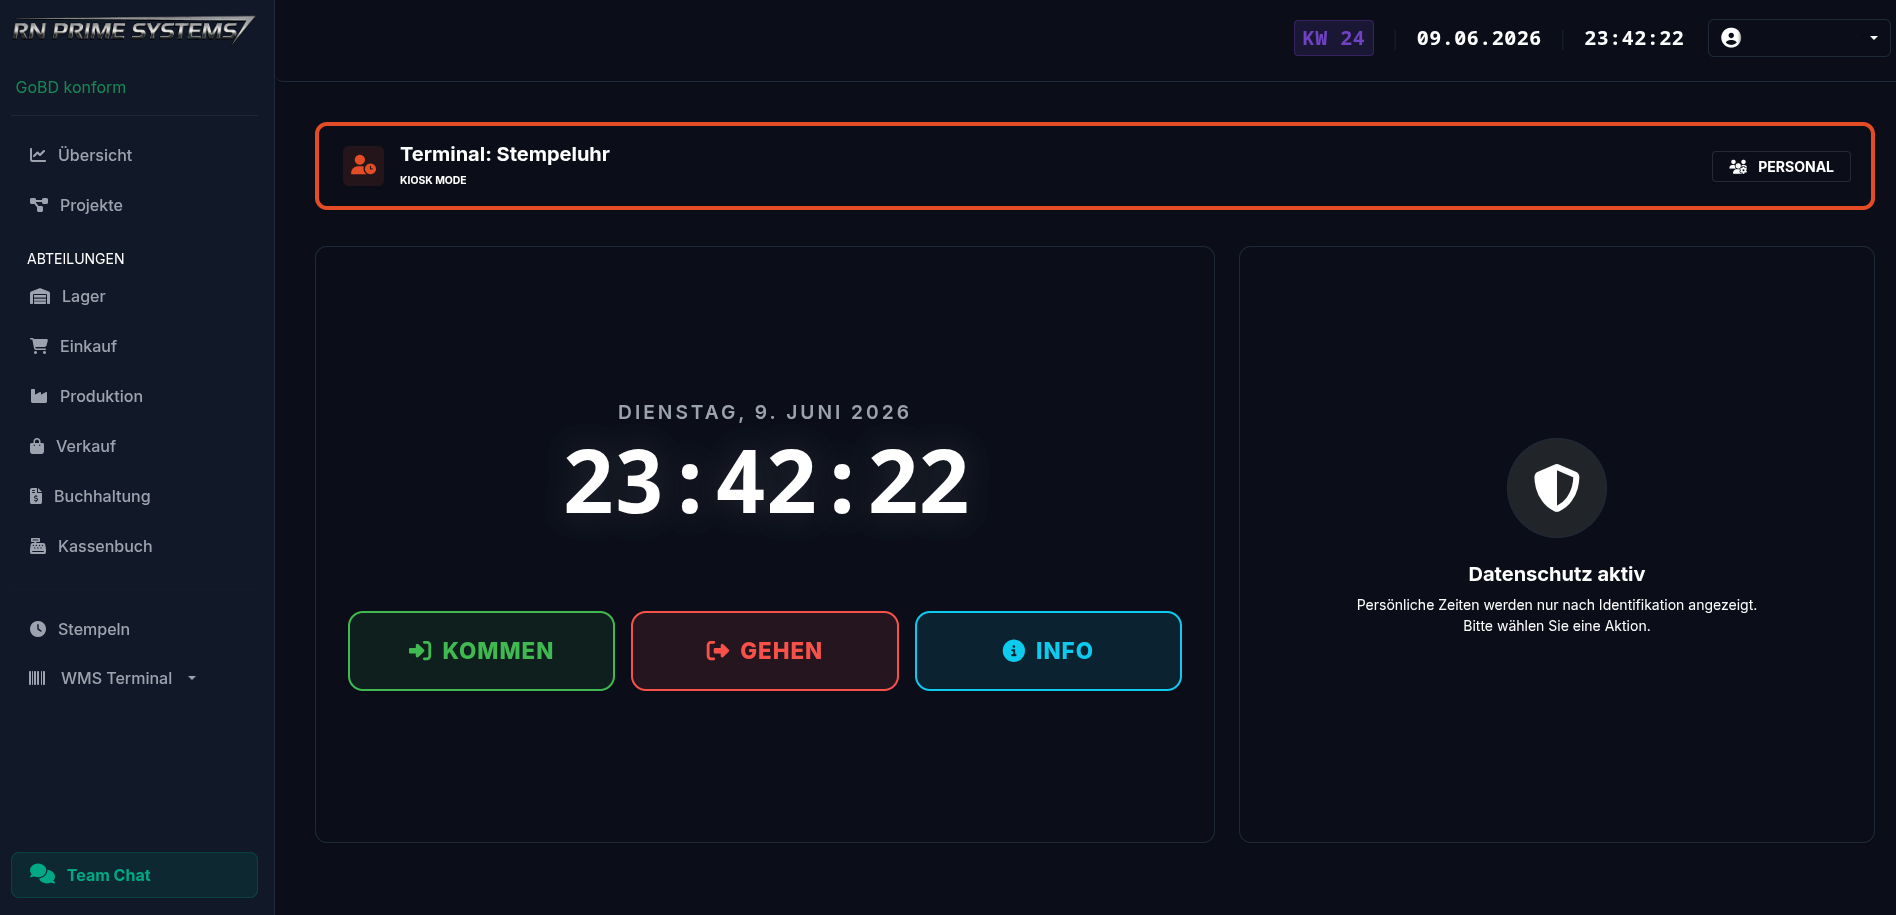Click the Kassenbuch cash register icon
Viewport: 1896px width, 915px height.
coord(38,546)
